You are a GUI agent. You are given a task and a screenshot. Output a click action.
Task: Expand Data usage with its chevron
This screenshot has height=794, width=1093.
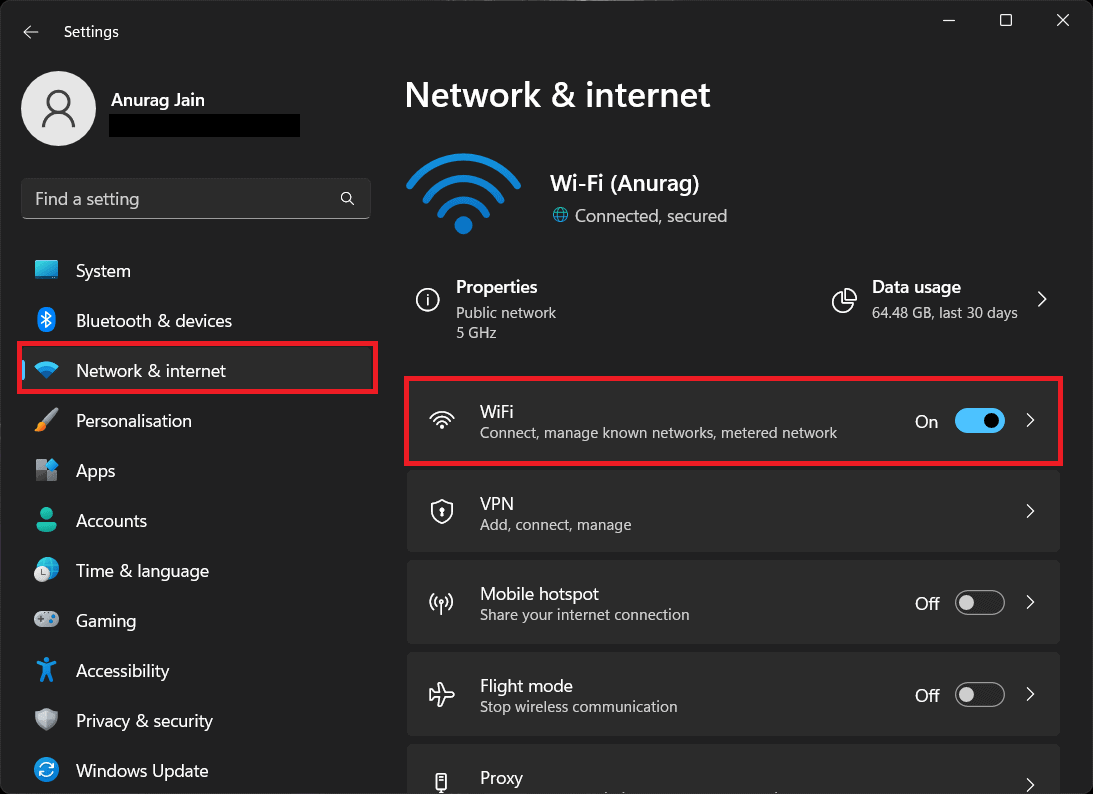click(1042, 299)
